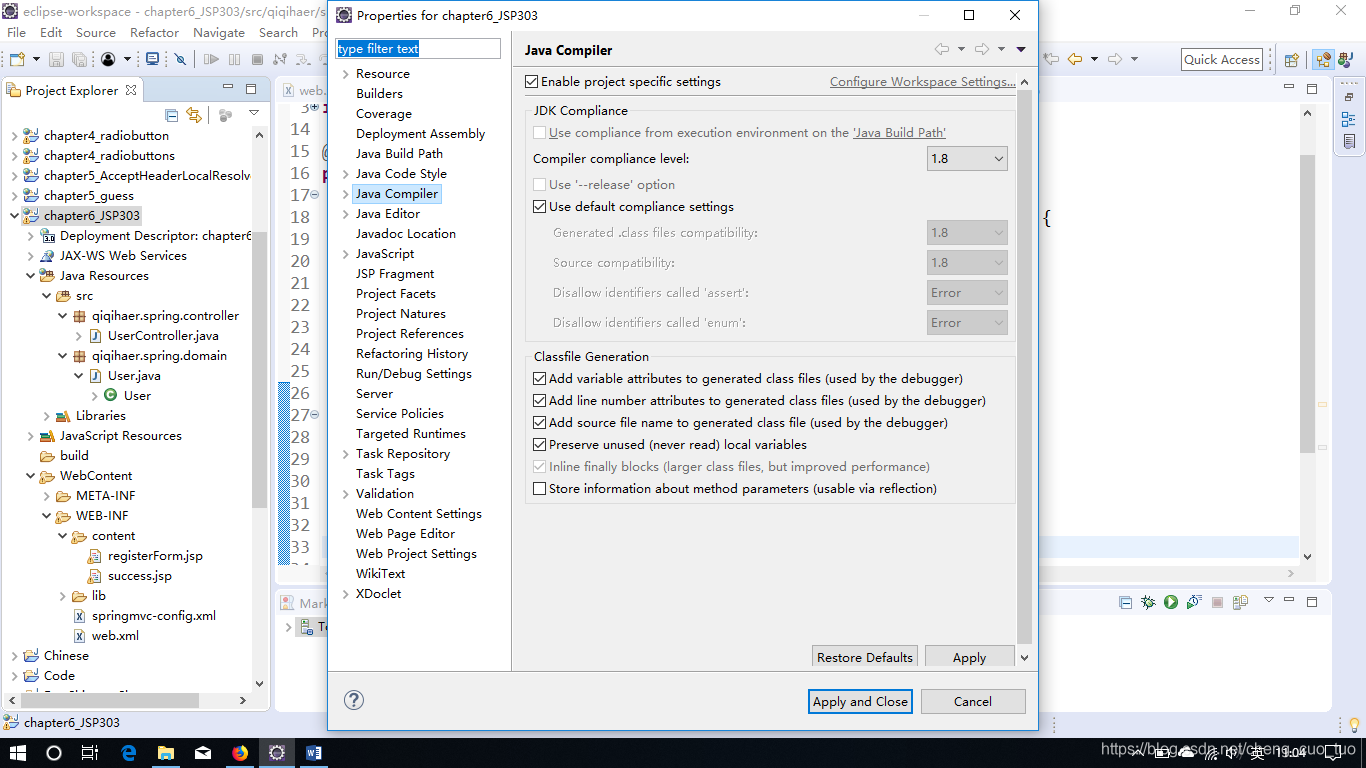This screenshot has width=1366, height=768.
Task: Enable Store information about method parameters
Action: tap(540, 489)
